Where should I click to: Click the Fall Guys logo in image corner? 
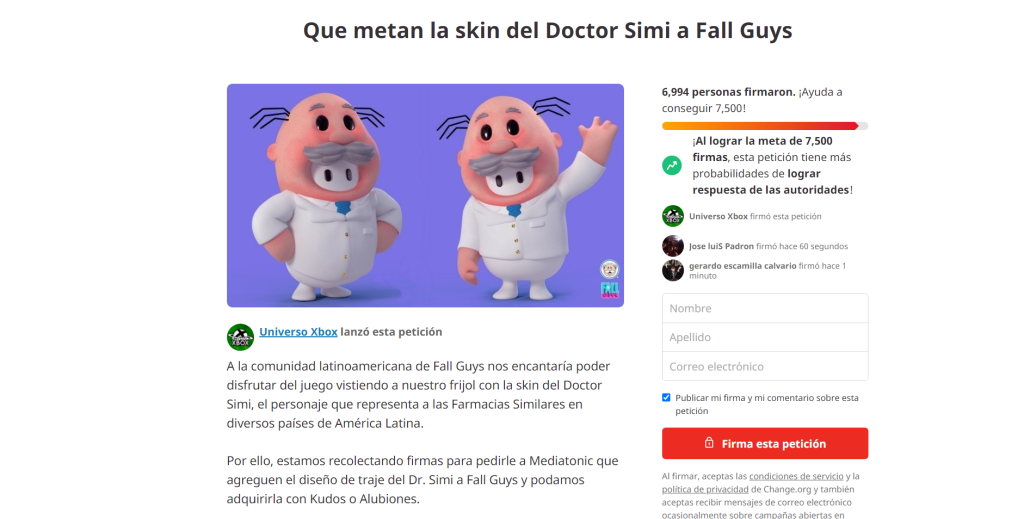(609, 291)
